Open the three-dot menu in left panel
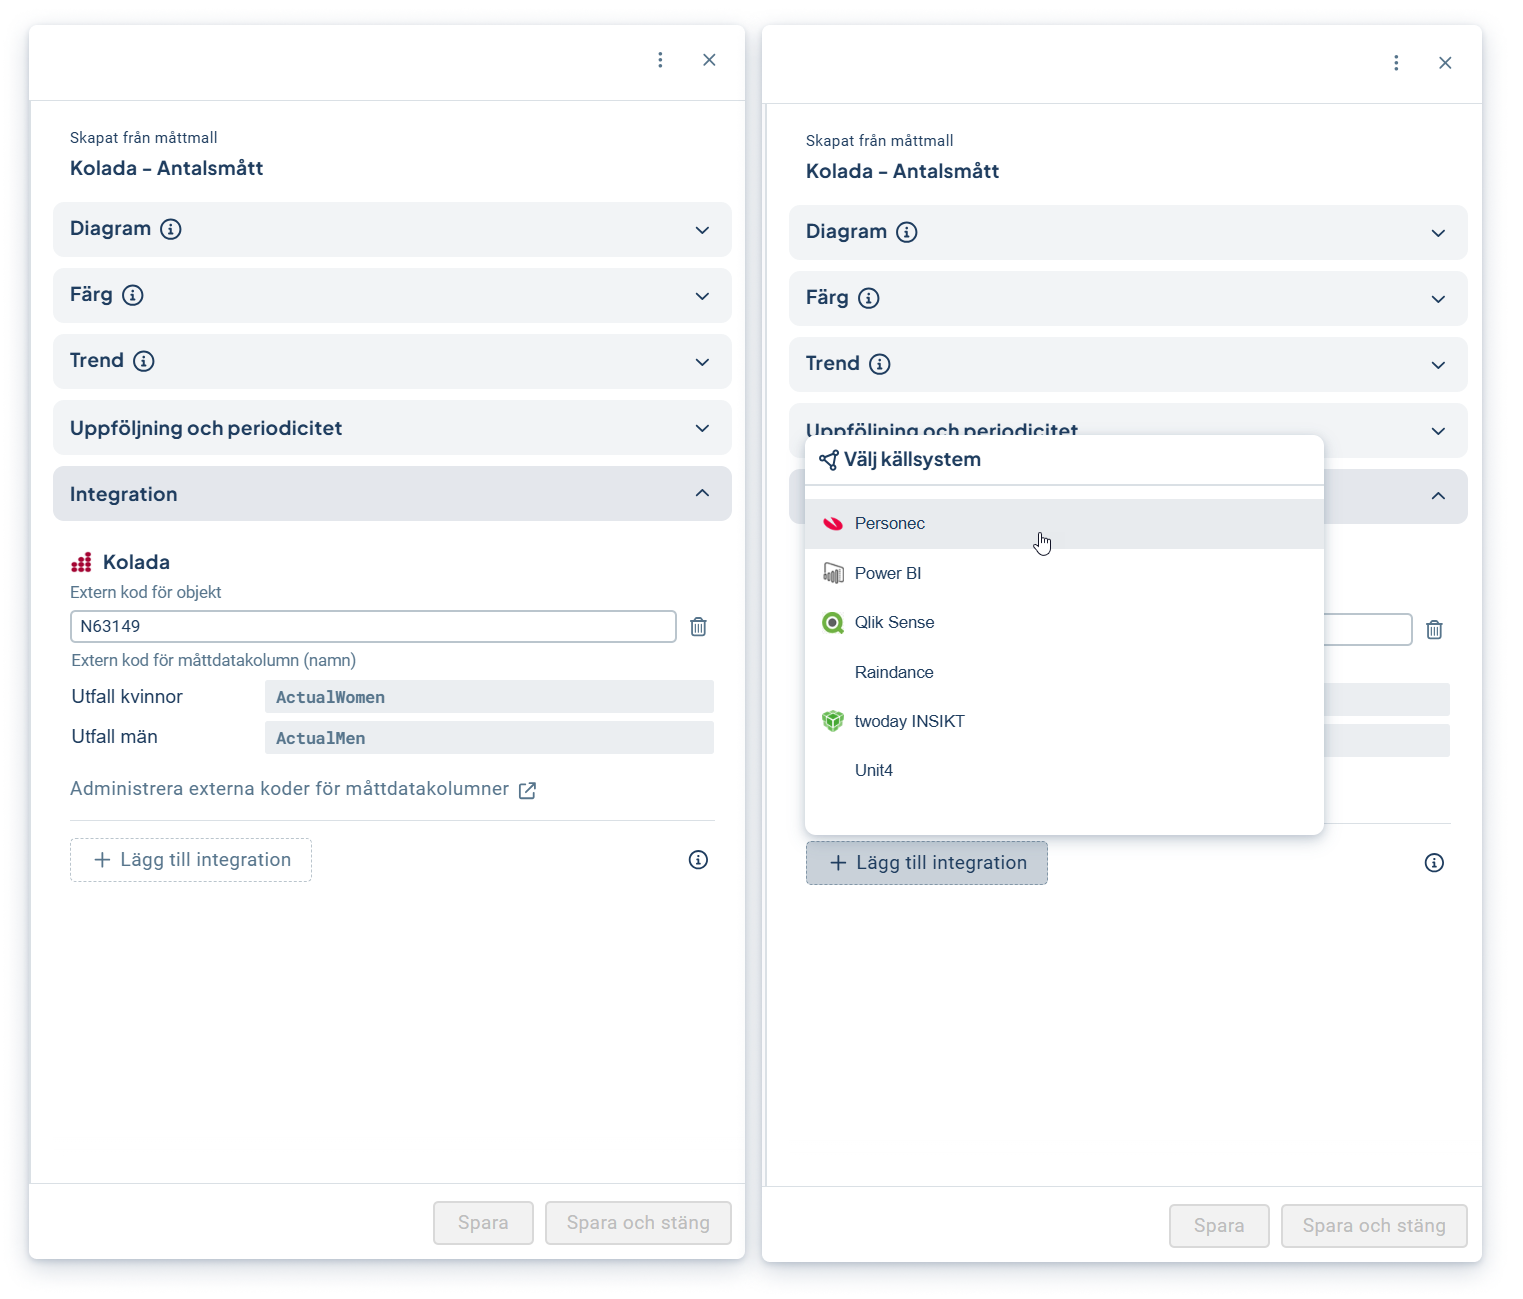 point(660,60)
